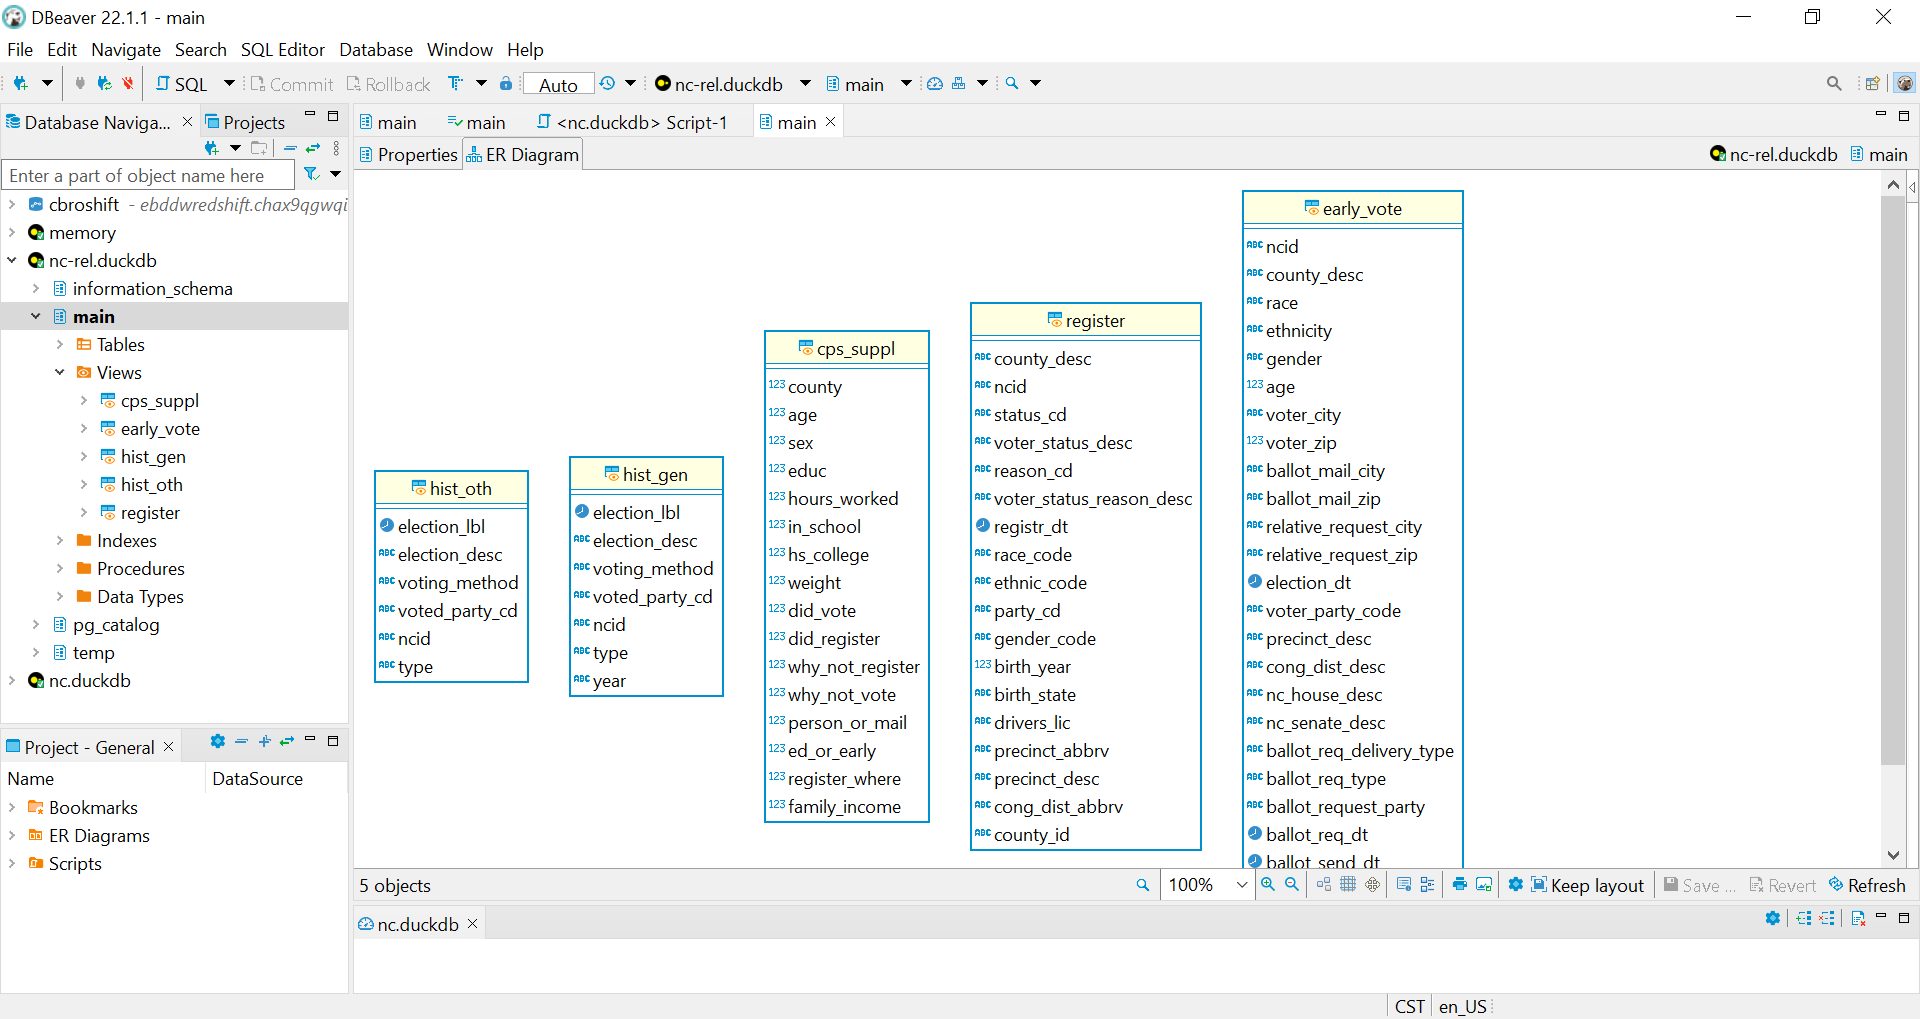Click the diagram configuration gear icon
The image size is (1920, 1019).
click(1516, 884)
